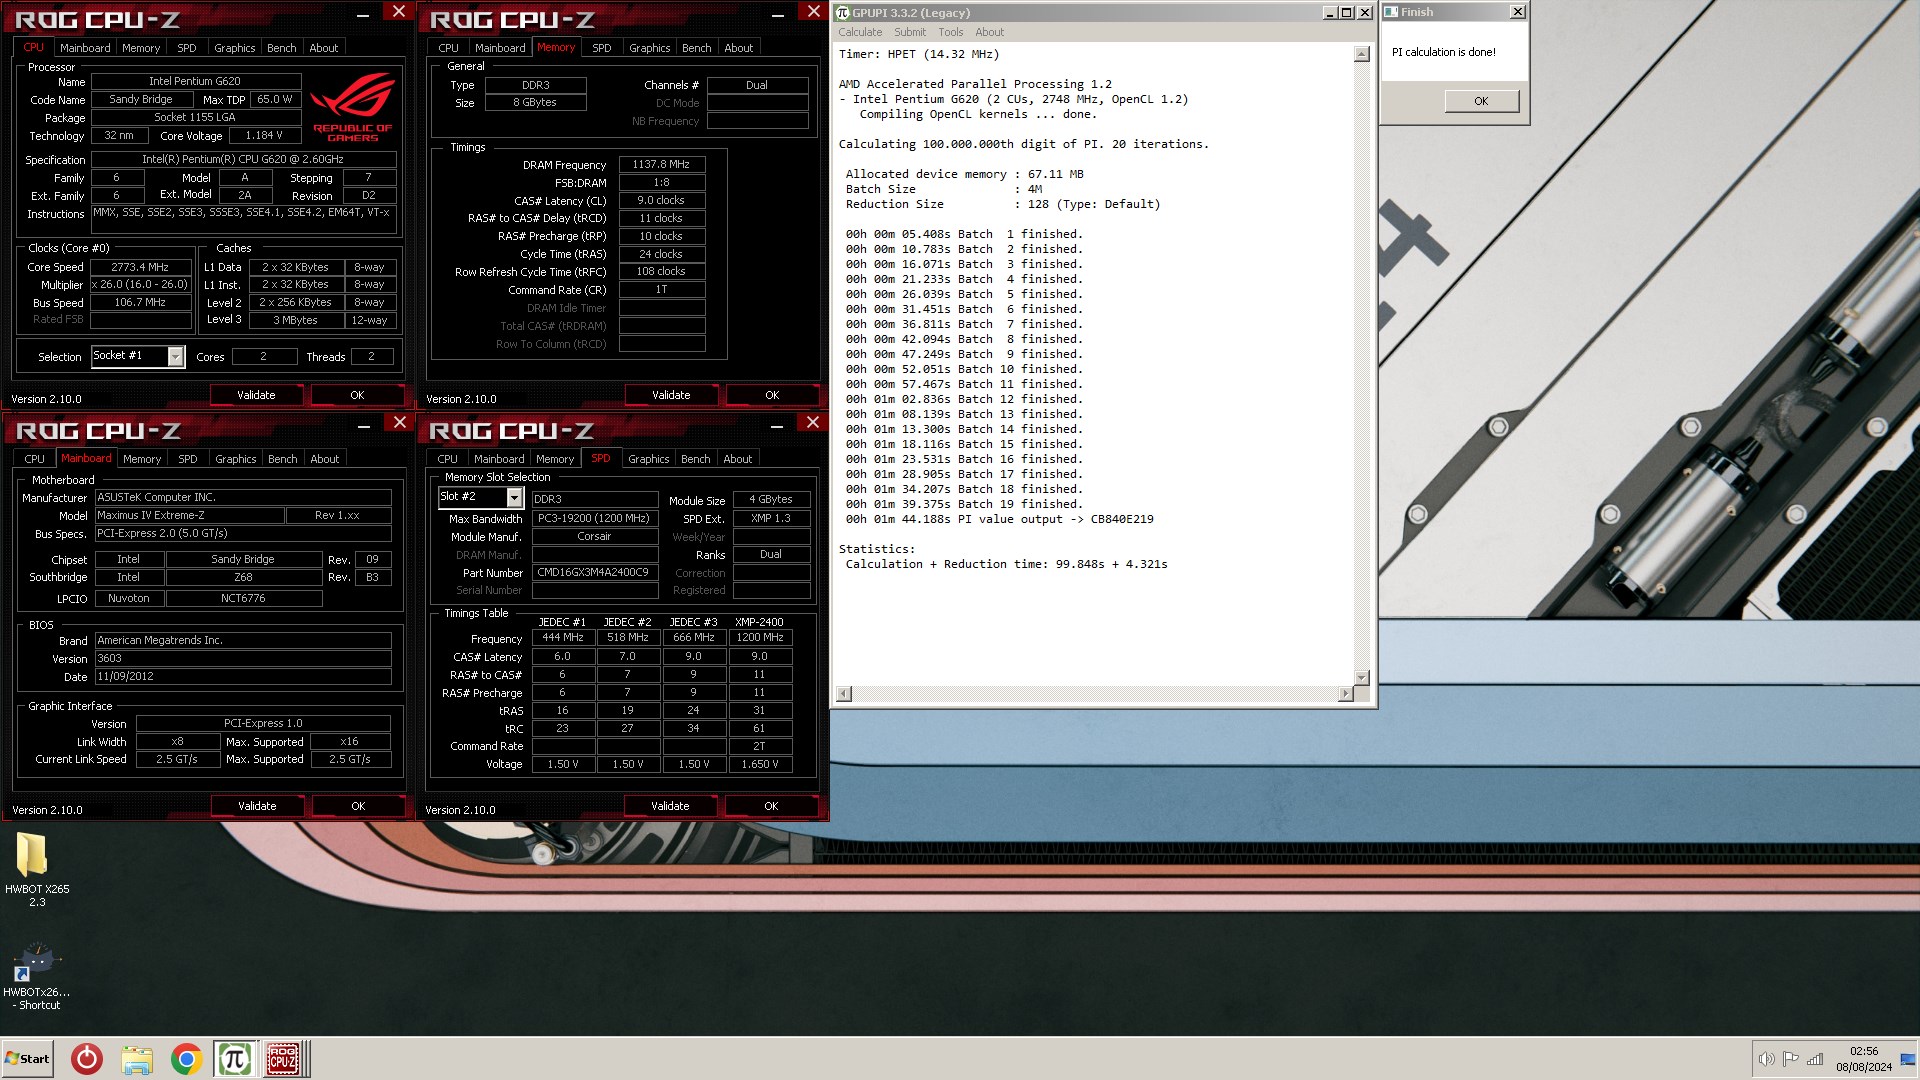Click the GPUPI title bar pi icon

tap(843, 12)
